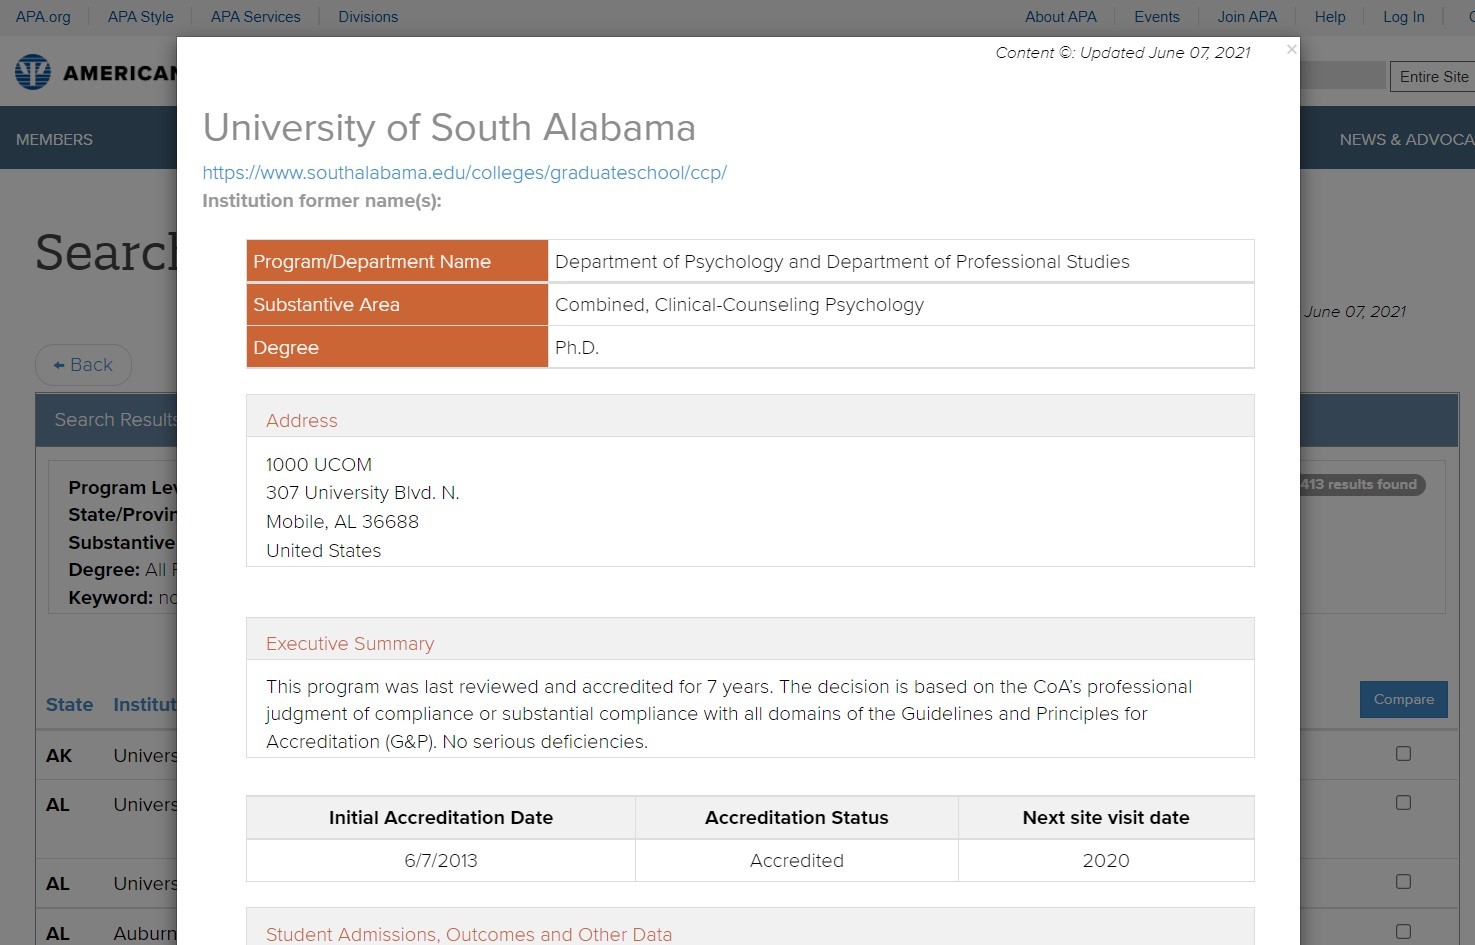1475x945 pixels.
Task: Sort results by the State column header
Action: [x=69, y=705]
